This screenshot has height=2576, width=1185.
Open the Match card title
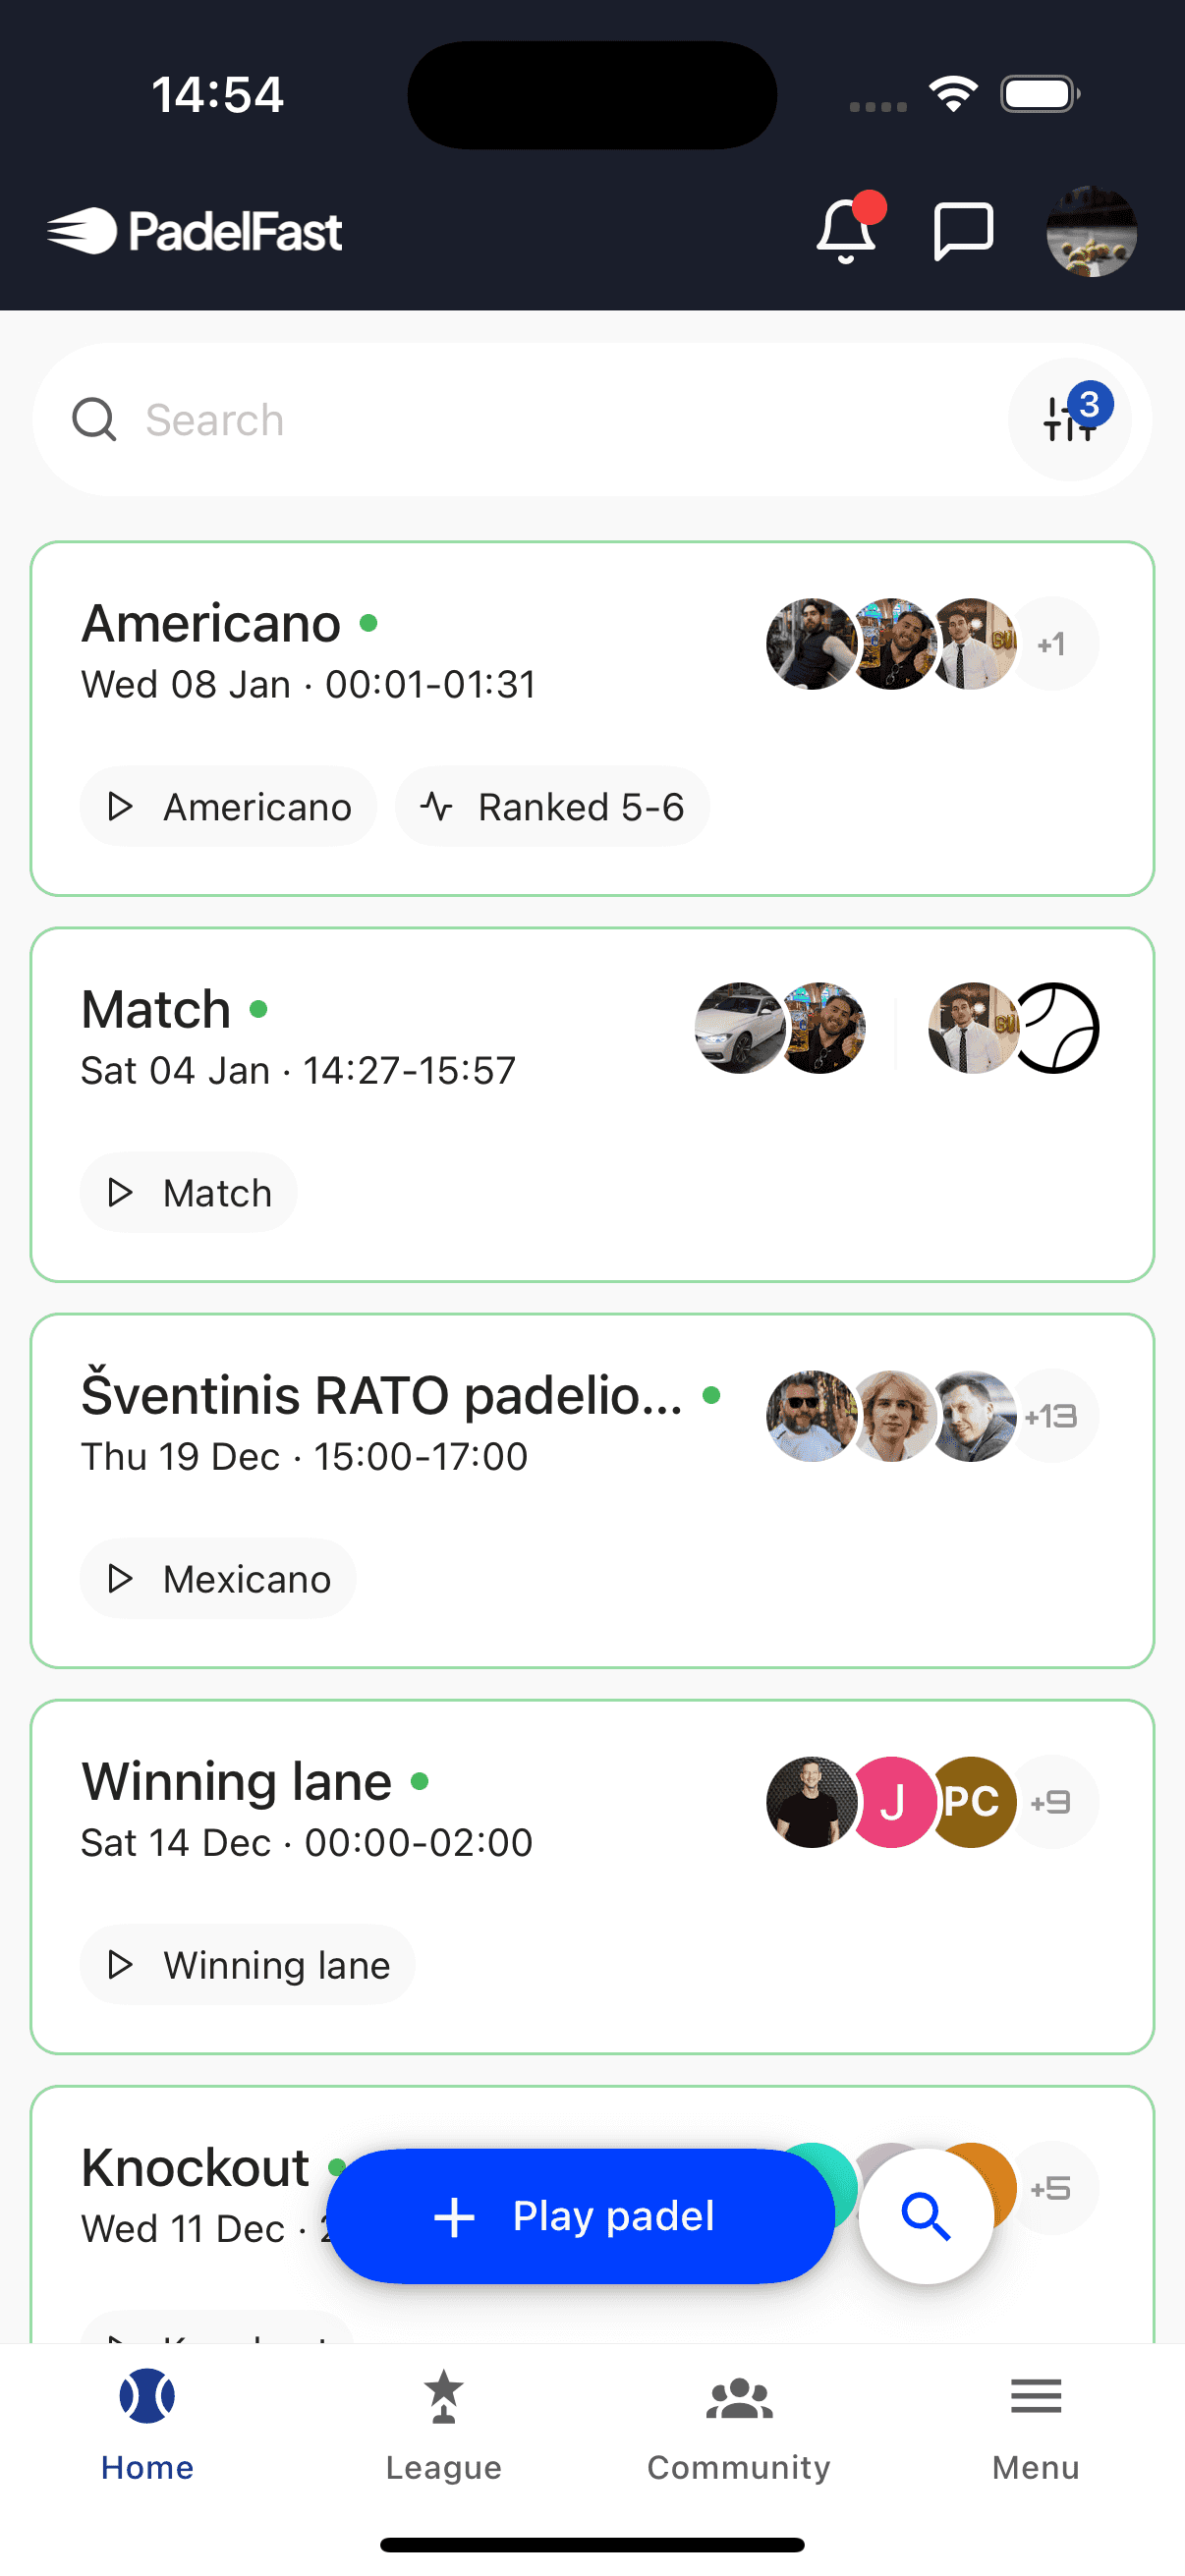(x=156, y=1009)
